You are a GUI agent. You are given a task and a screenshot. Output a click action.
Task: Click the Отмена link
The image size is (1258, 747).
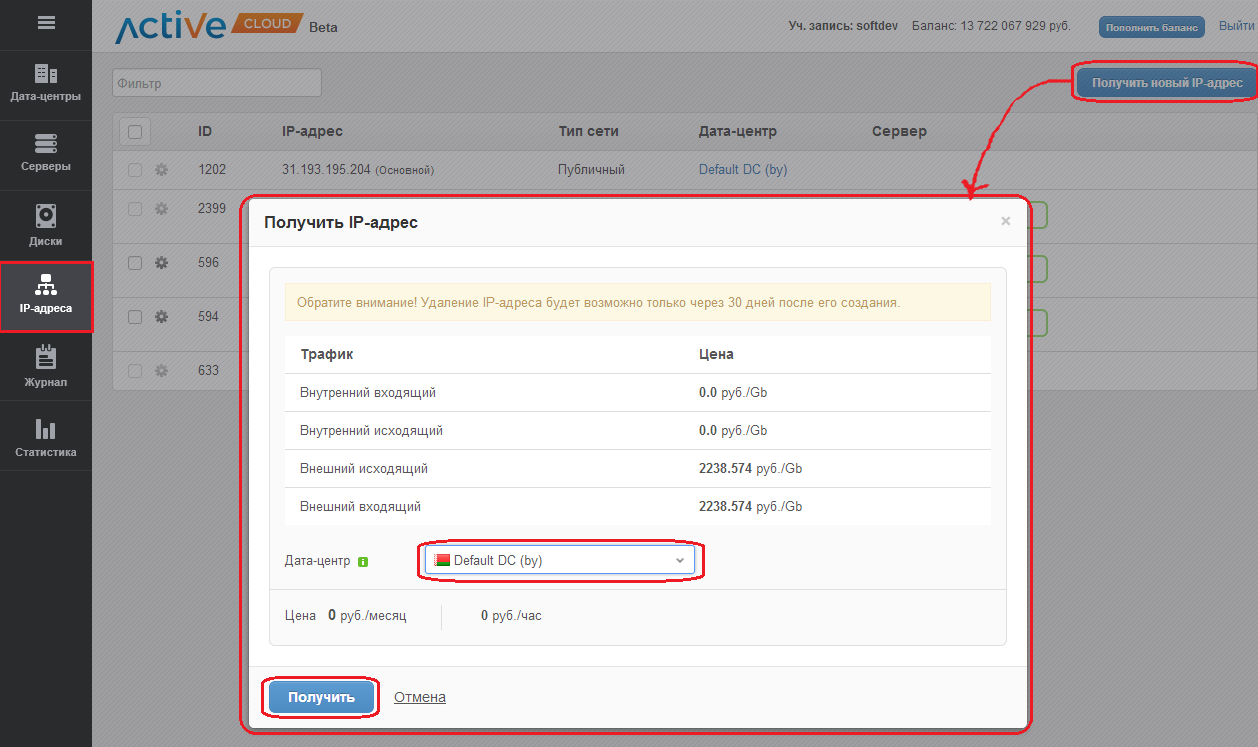(419, 697)
